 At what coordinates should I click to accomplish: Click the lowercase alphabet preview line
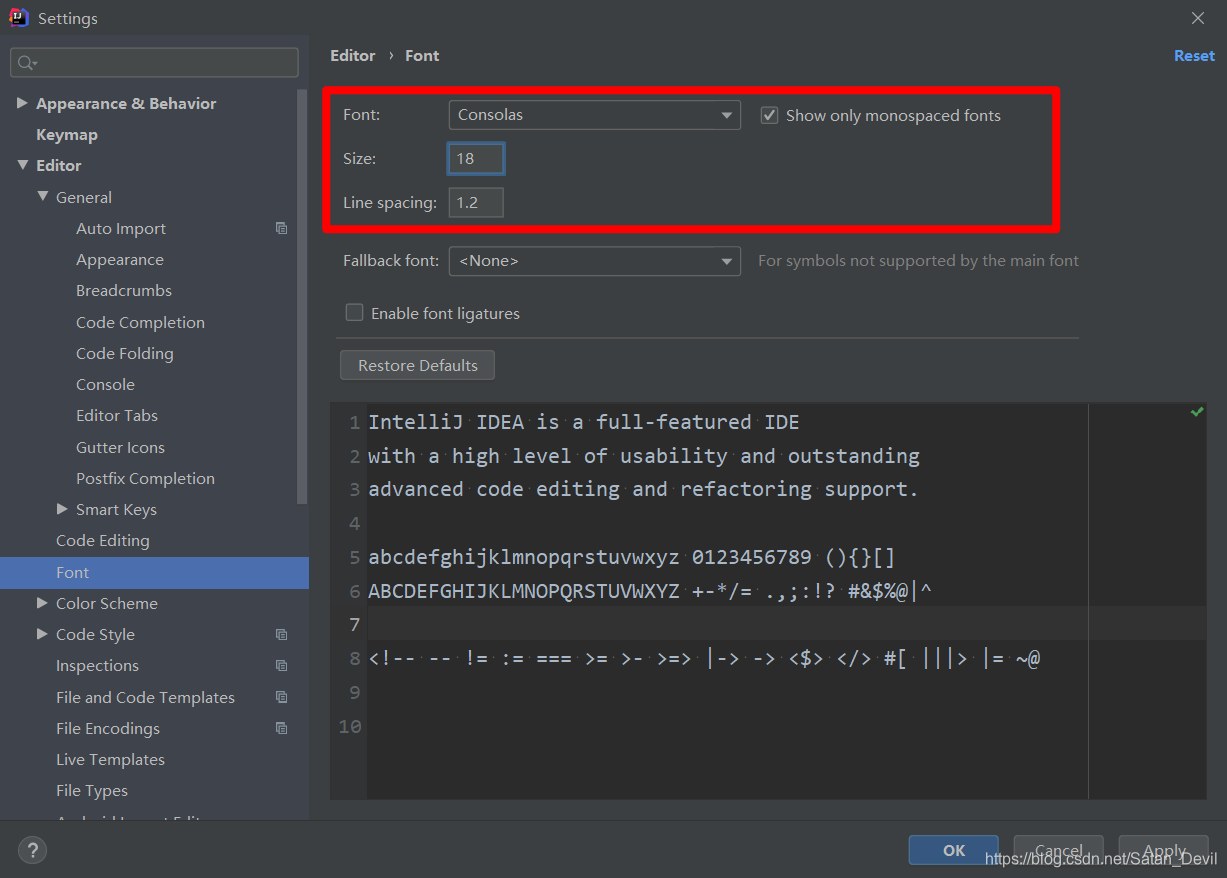click(632, 557)
